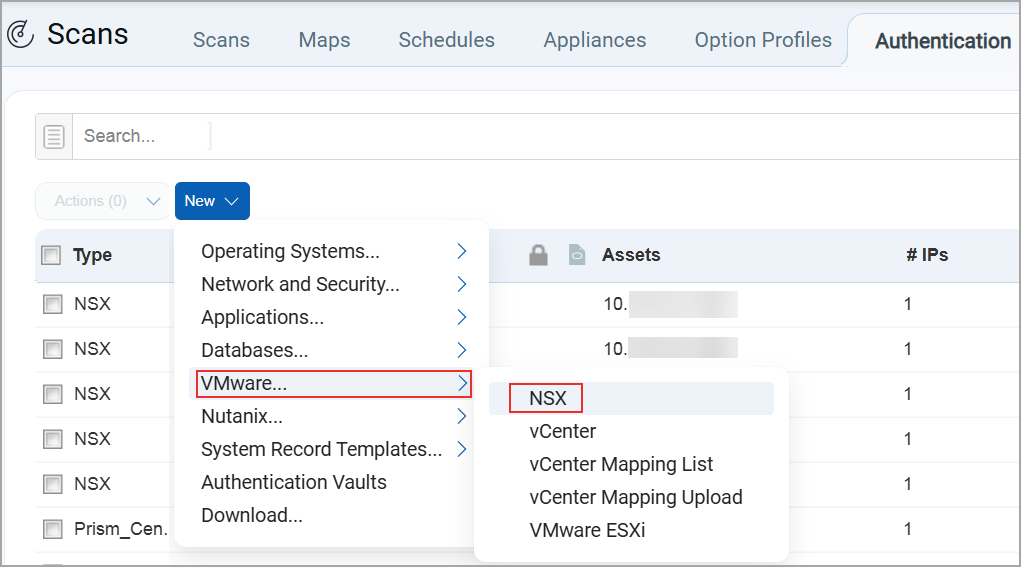This screenshot has width=1021, height=567.
Task: Expand the Applications submenu arrow
Action: [x=462, y=317]
